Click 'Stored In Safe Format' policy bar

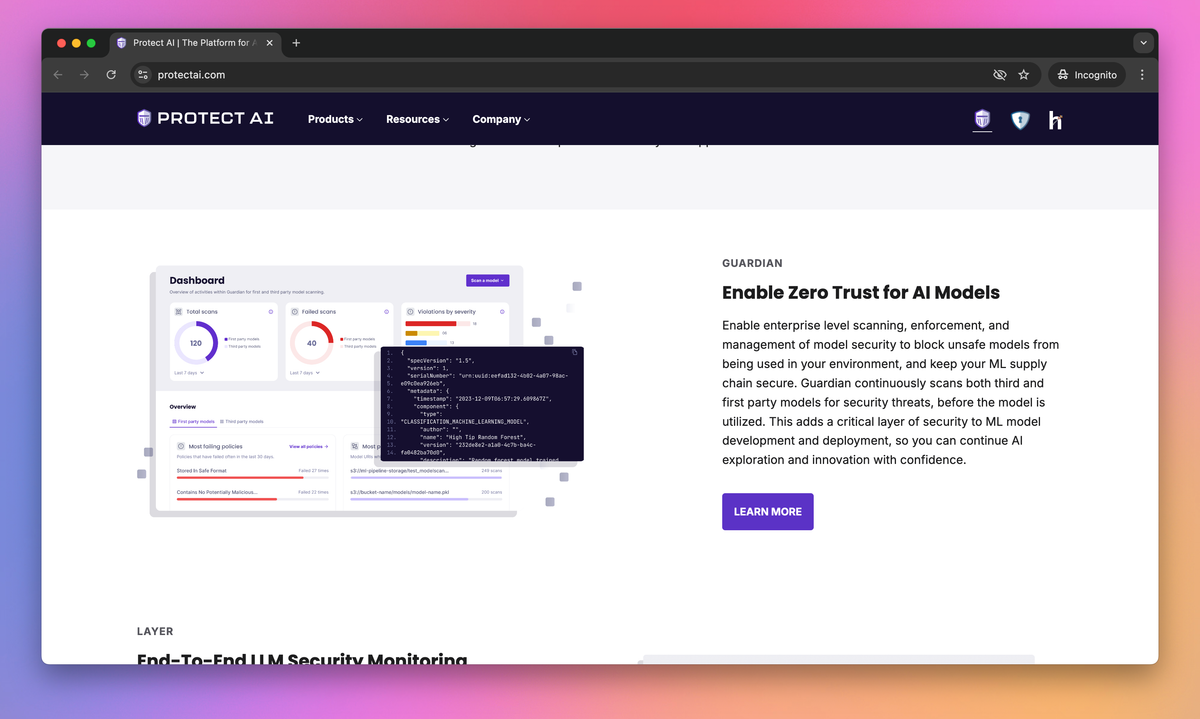253,477
